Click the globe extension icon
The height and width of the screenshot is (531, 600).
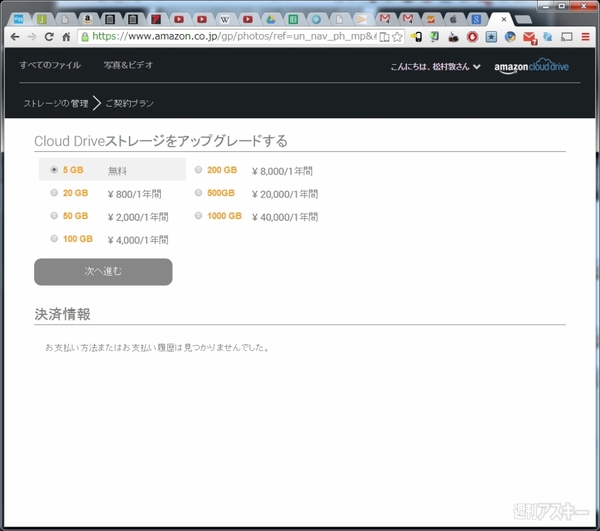click(510, 37)
